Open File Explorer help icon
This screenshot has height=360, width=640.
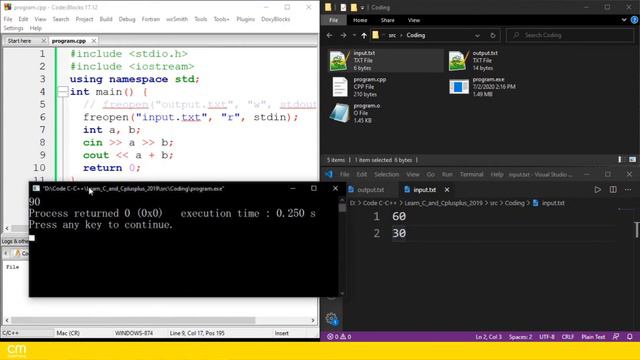pyautogui.click(x=635, y=20)
